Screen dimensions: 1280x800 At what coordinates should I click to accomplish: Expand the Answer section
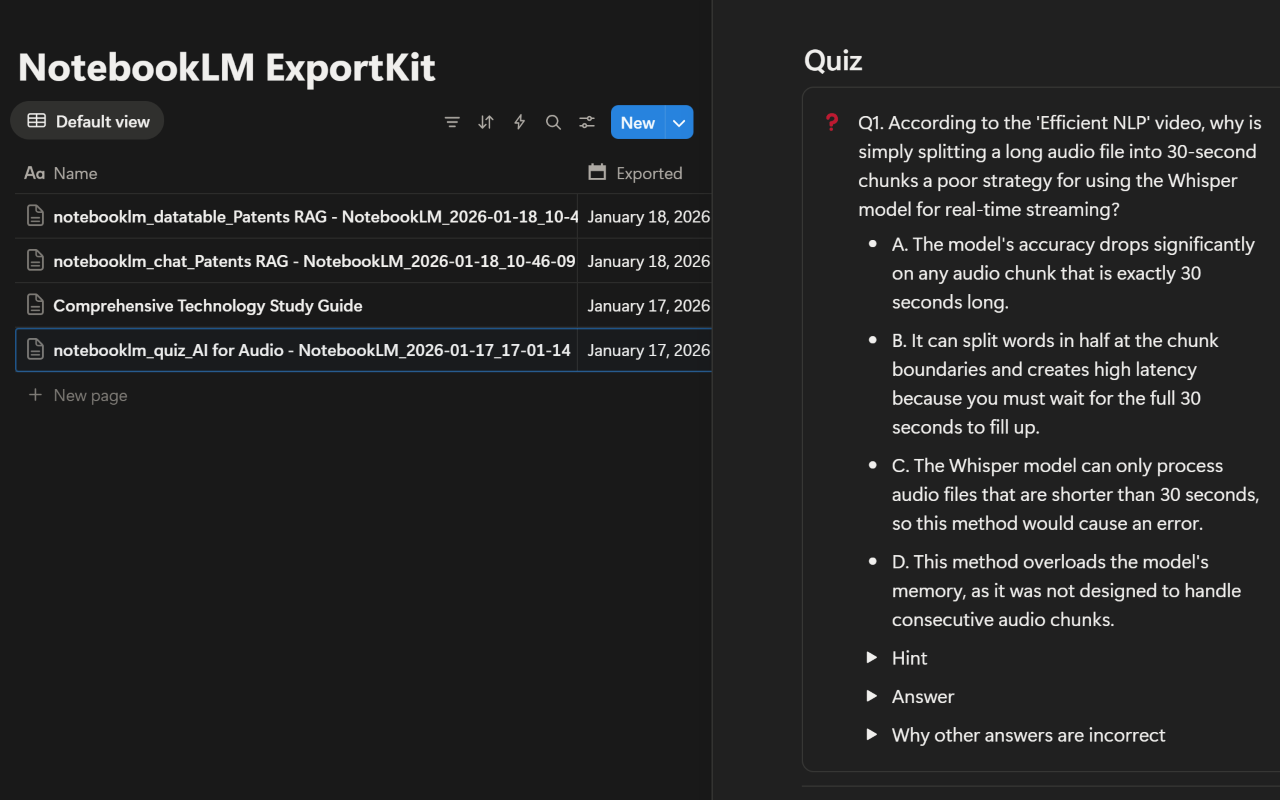point(871,696)
